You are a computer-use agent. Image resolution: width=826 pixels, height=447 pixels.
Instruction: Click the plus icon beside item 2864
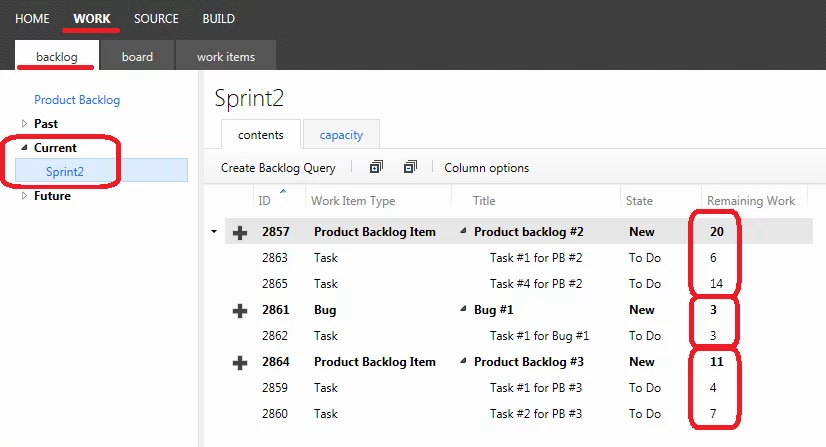tap(240, 363)
